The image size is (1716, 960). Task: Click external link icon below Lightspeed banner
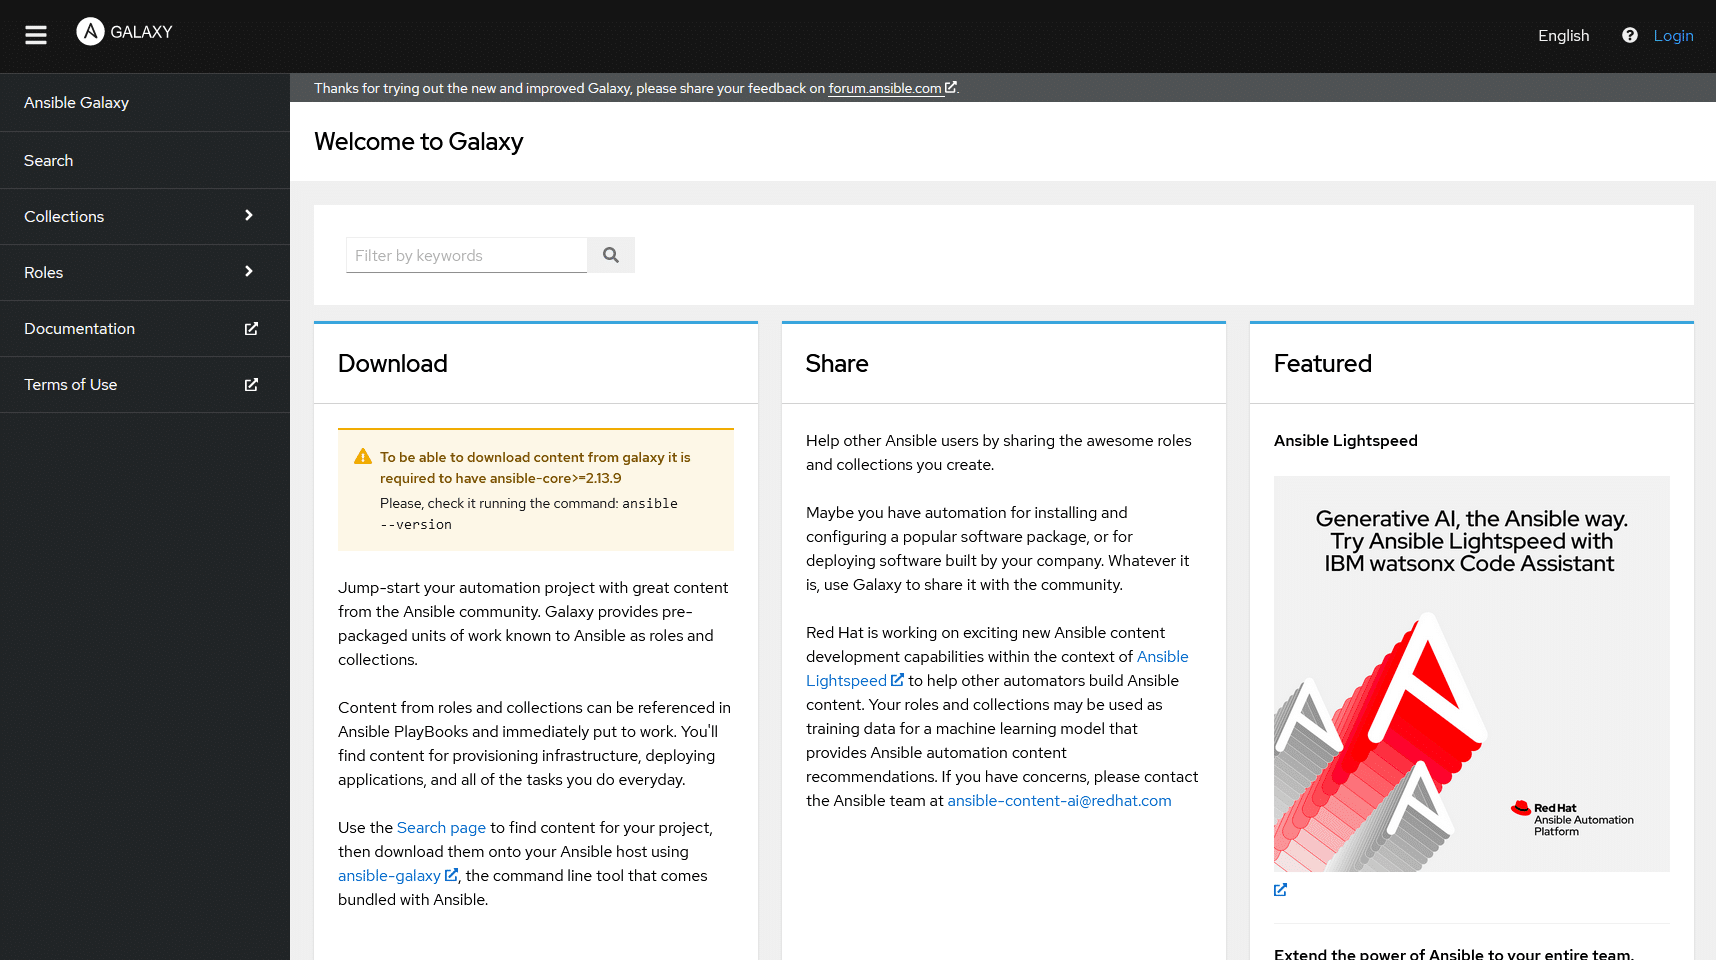tap(1280, 890)
